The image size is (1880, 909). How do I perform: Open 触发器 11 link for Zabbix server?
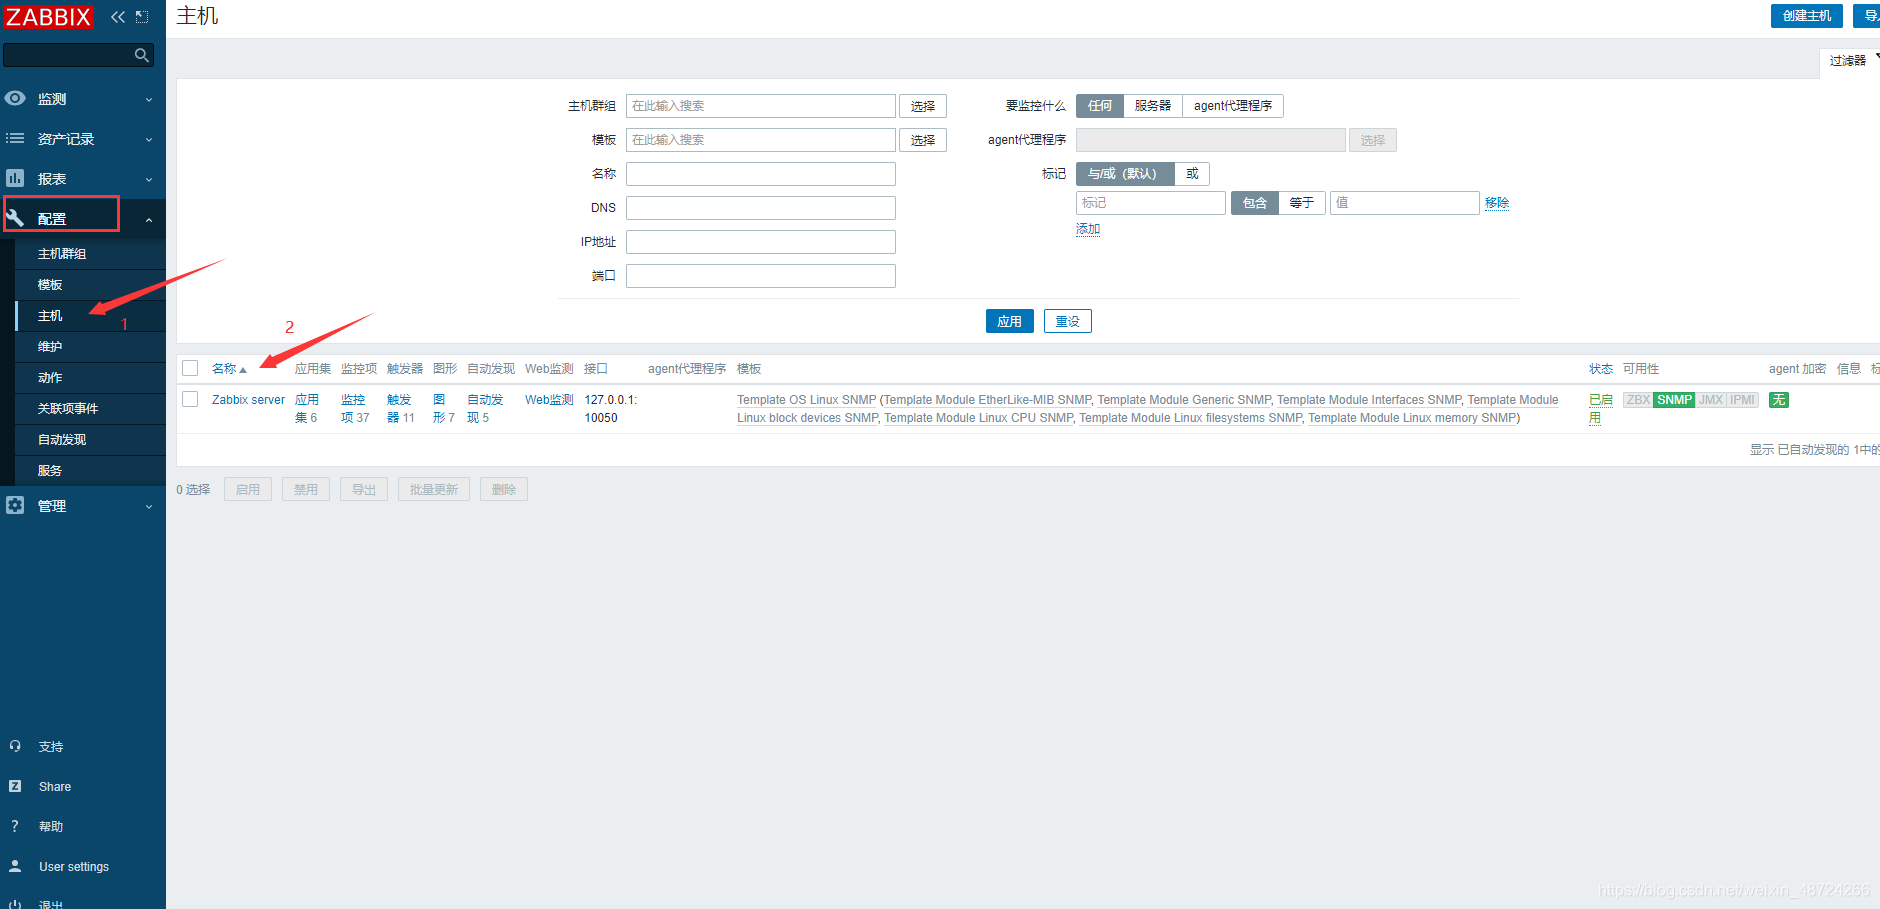point(401,409)
